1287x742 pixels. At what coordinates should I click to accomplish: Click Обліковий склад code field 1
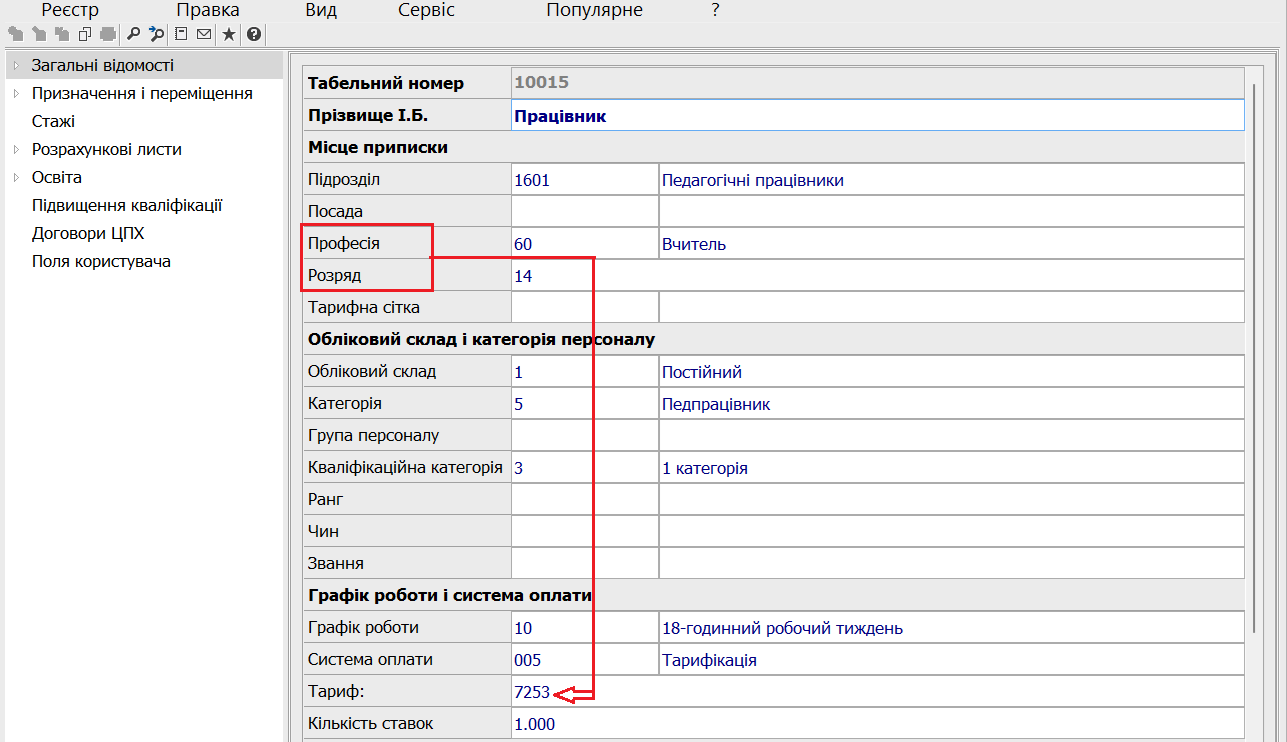[584, 372]
